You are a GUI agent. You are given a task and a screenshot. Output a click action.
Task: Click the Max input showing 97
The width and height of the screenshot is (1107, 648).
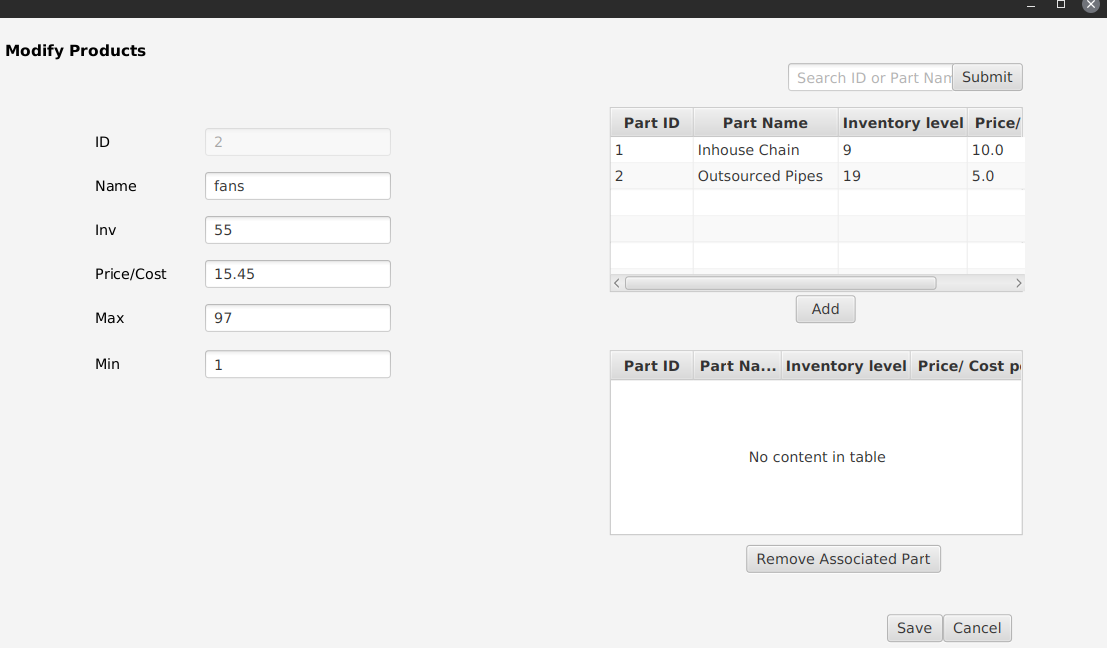pyautogui.click(x=297, y=317)
